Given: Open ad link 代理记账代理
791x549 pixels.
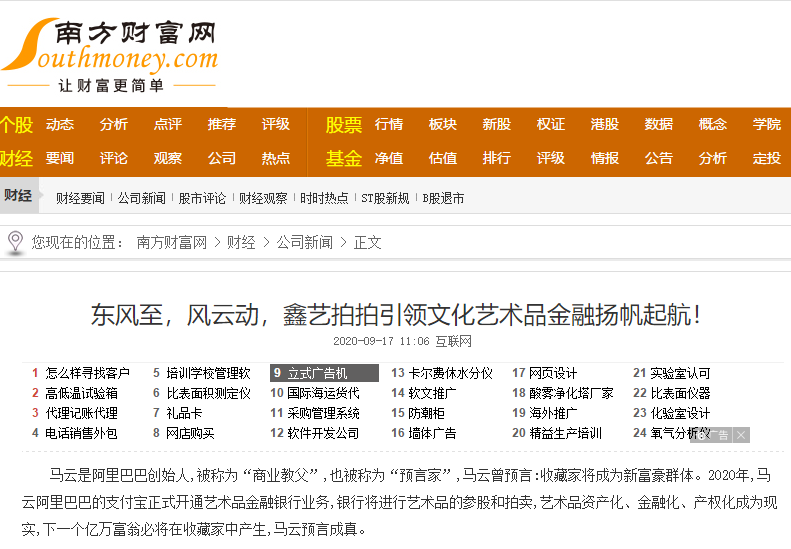Looking at the screenshot, I should [82, 413].
